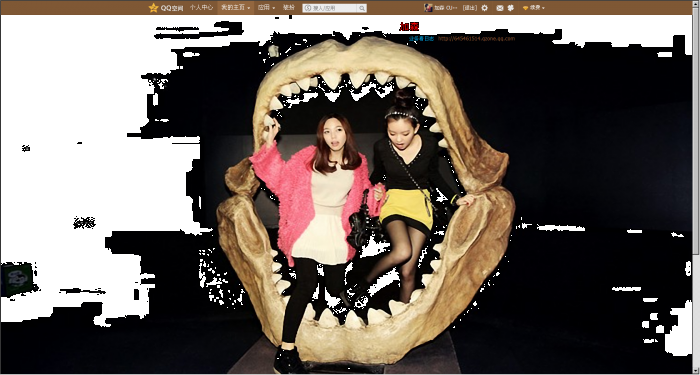This screenshot has height=375, width=700.
Task: Click the magnifier search button
Action: click(x=362, y=8)
